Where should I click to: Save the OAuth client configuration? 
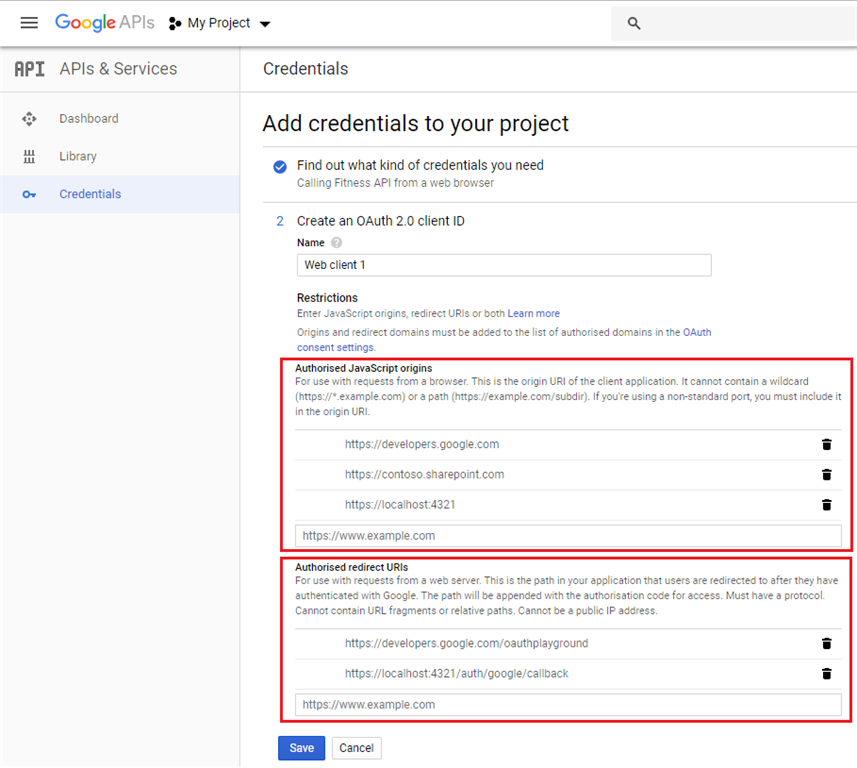[301, 747]
